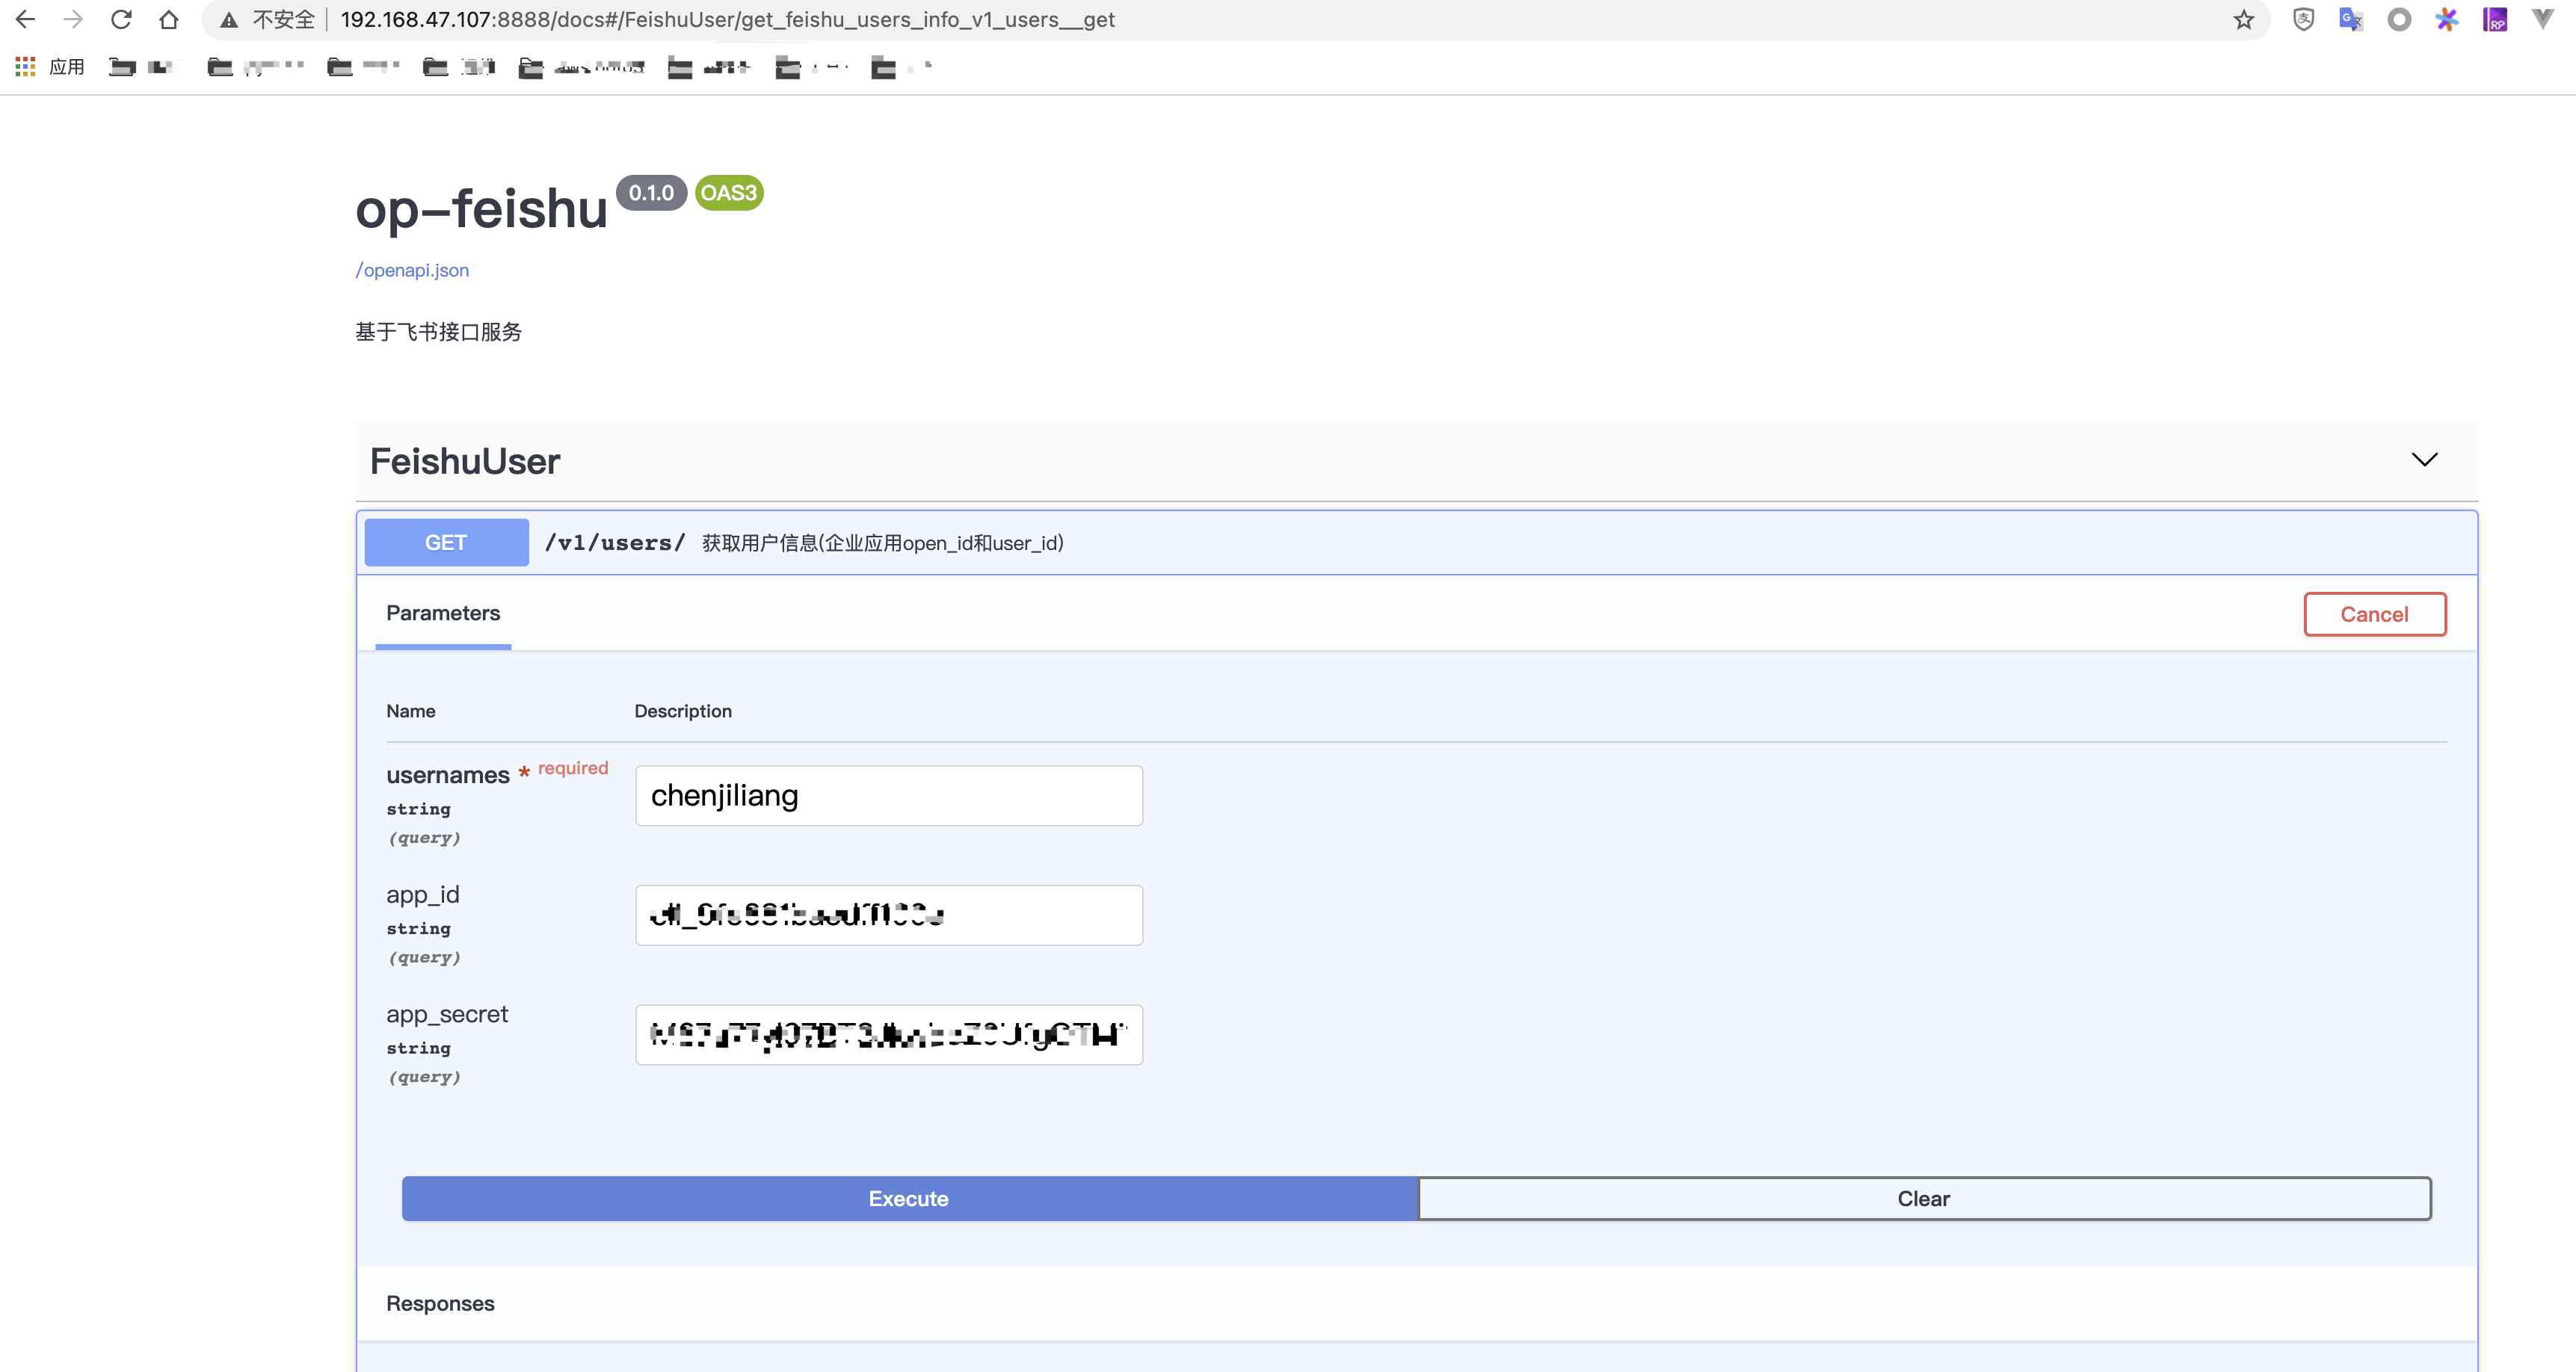This screenshot has height=1372, width=2576.
Task: Open the /openapi.json link
Action: coord(412,270)
